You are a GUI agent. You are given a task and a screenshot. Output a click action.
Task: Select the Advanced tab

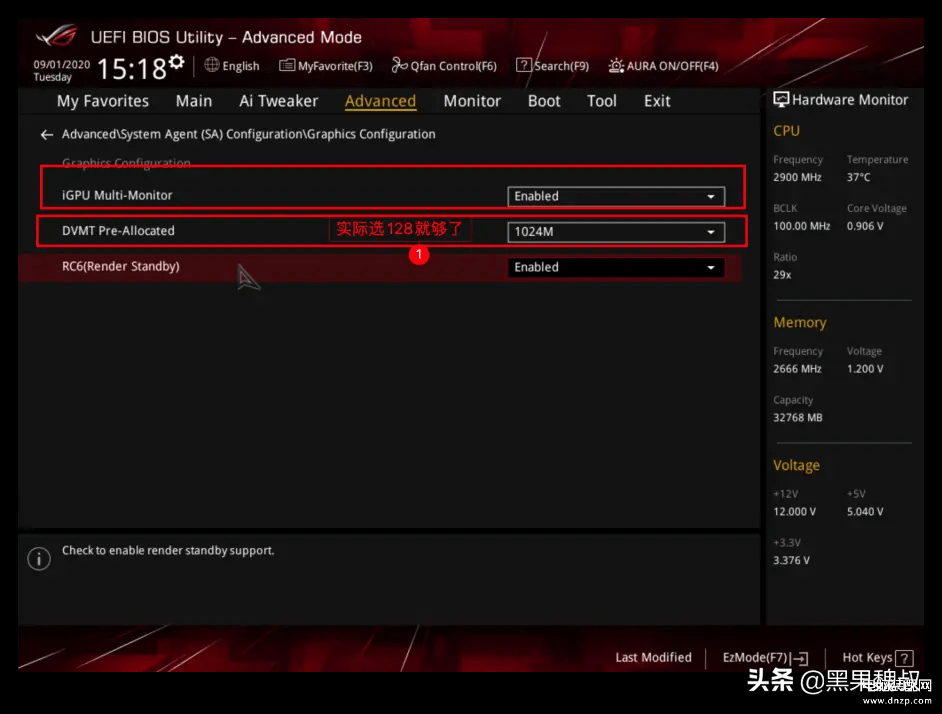[380, 101]
